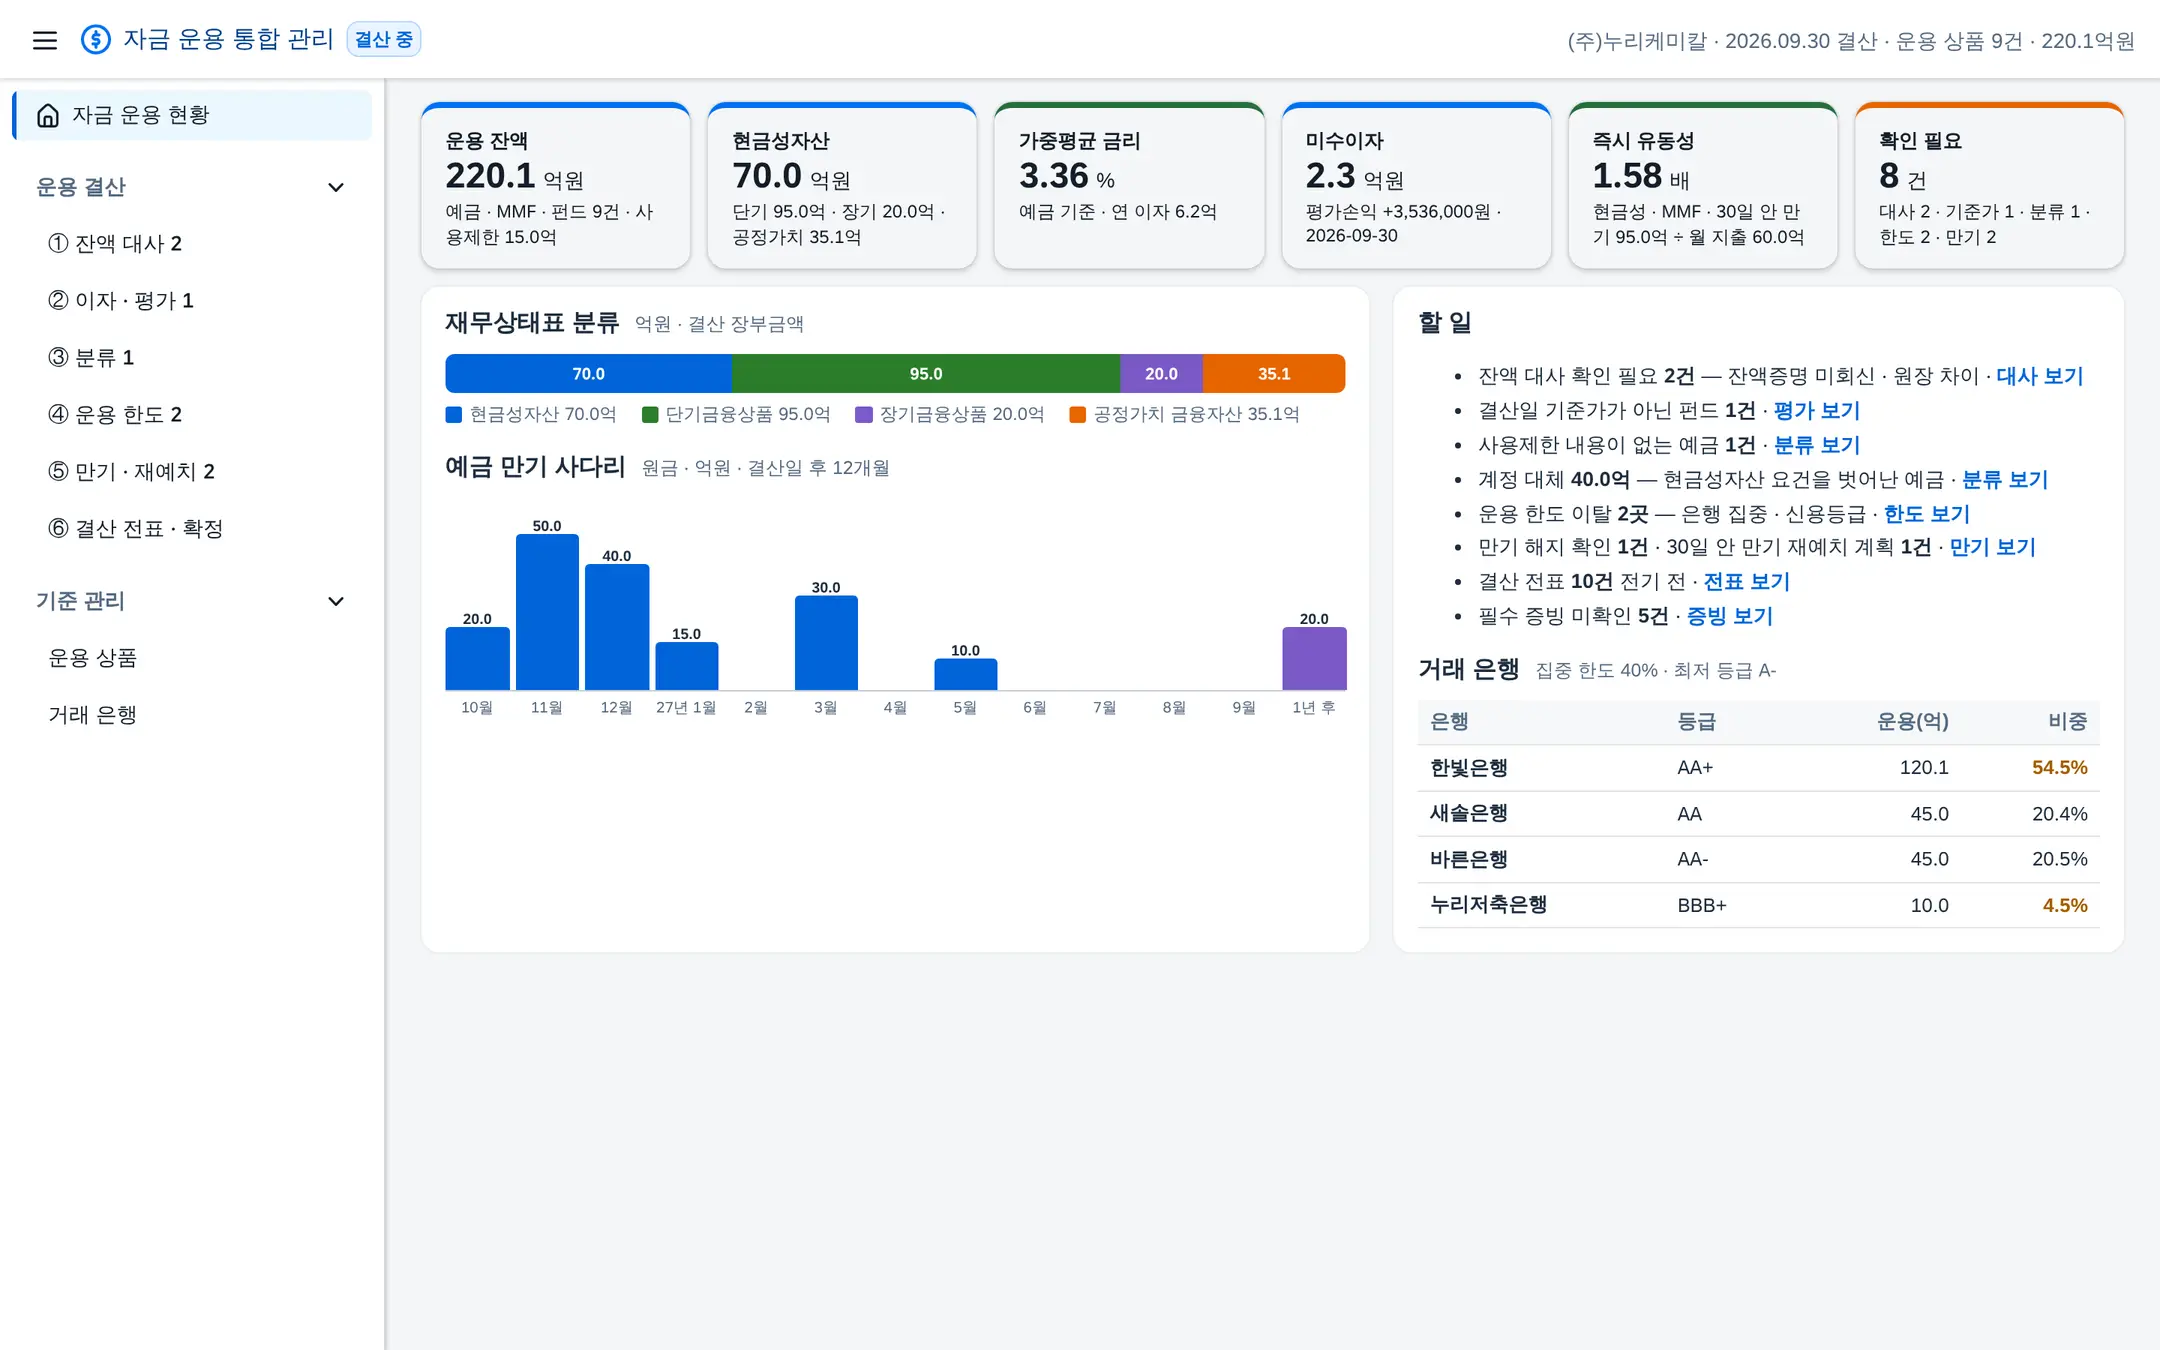2160x1350 pixels.
Task: Open ⑥ 결산 전표 · 확정 item
Action: point(192,529)
